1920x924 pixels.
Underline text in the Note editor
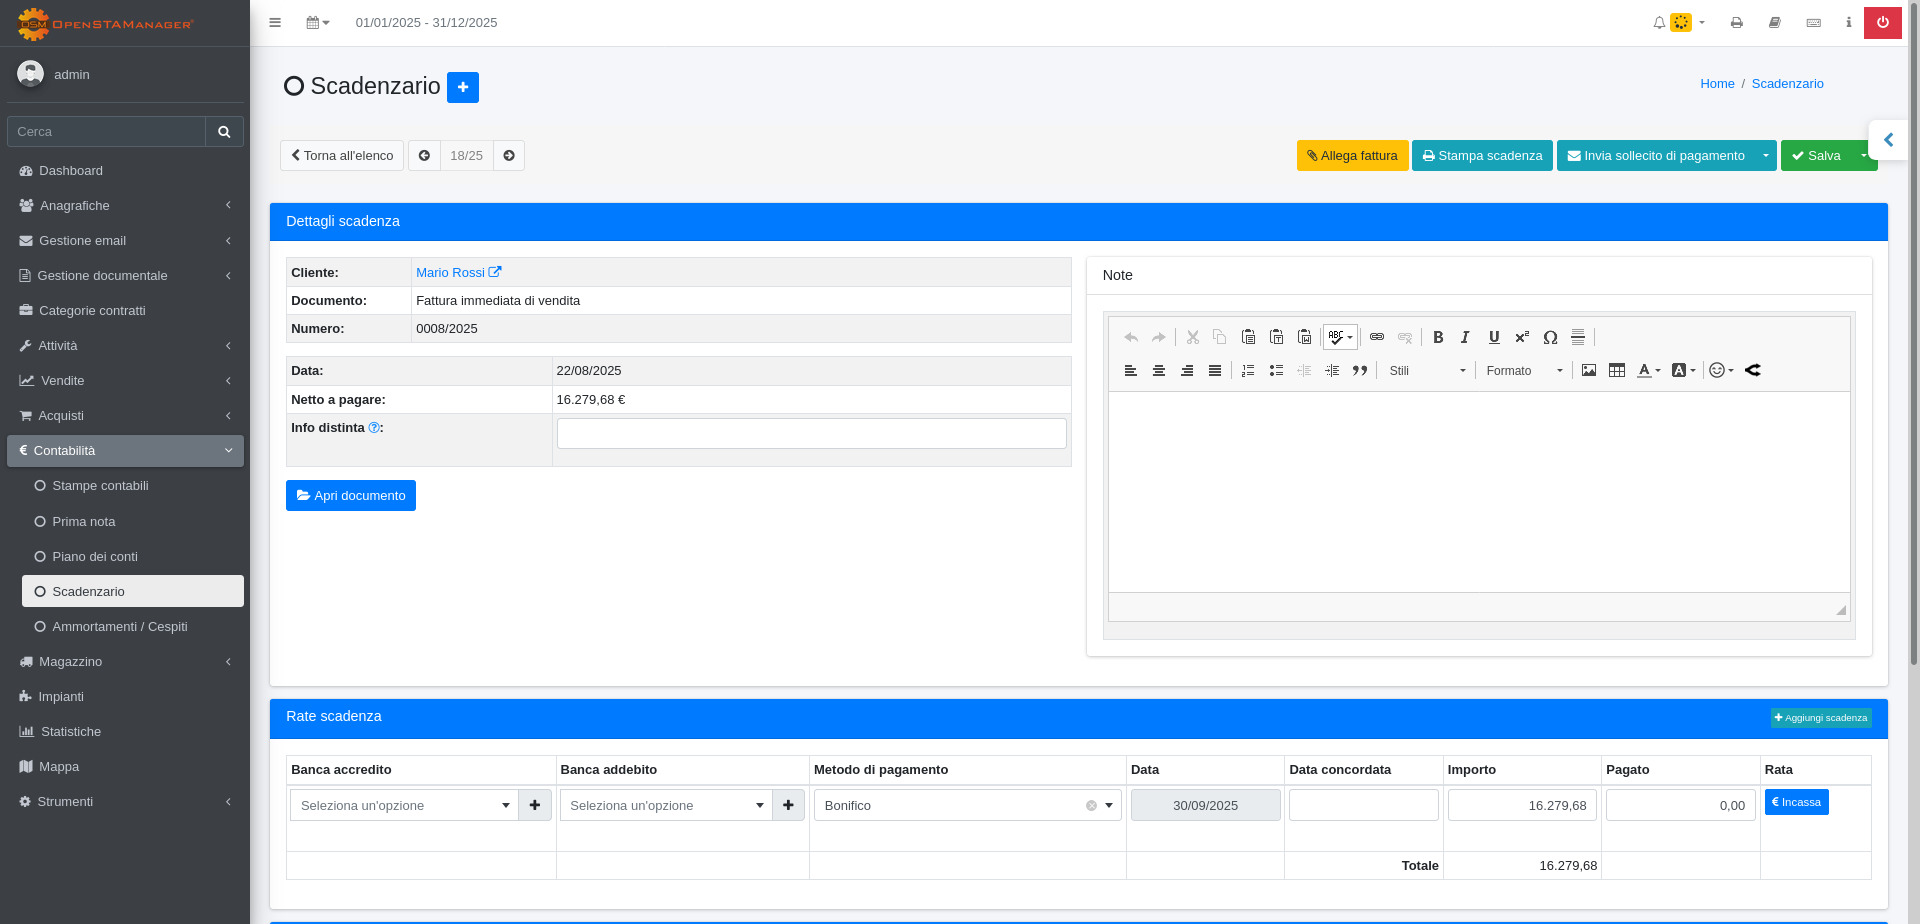[x=1494, y=337]
